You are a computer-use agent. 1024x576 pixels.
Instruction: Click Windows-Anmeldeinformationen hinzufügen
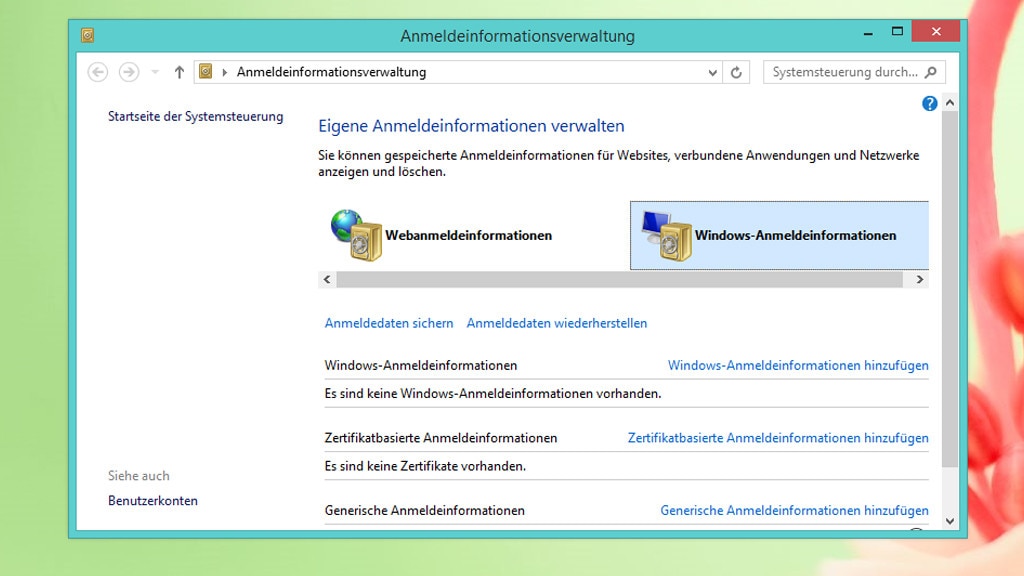[798, 366]
